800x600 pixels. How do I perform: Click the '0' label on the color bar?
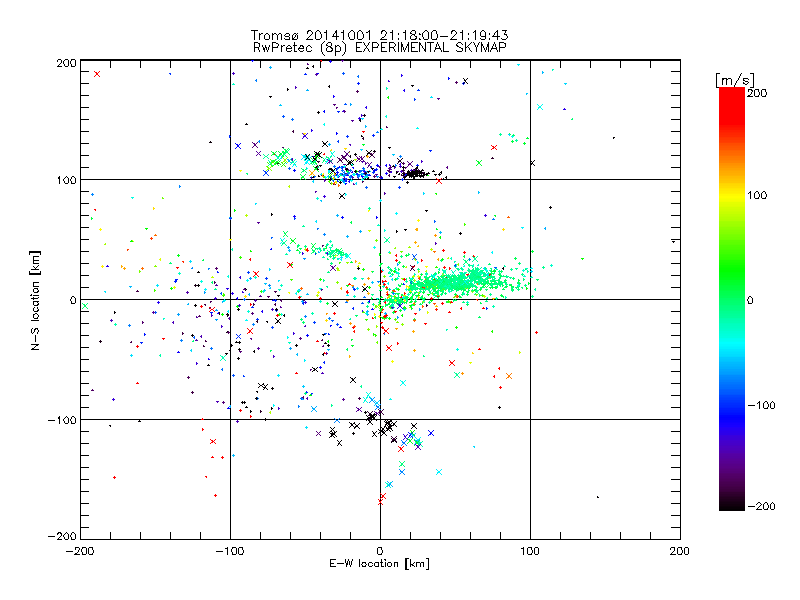point(750,300)
